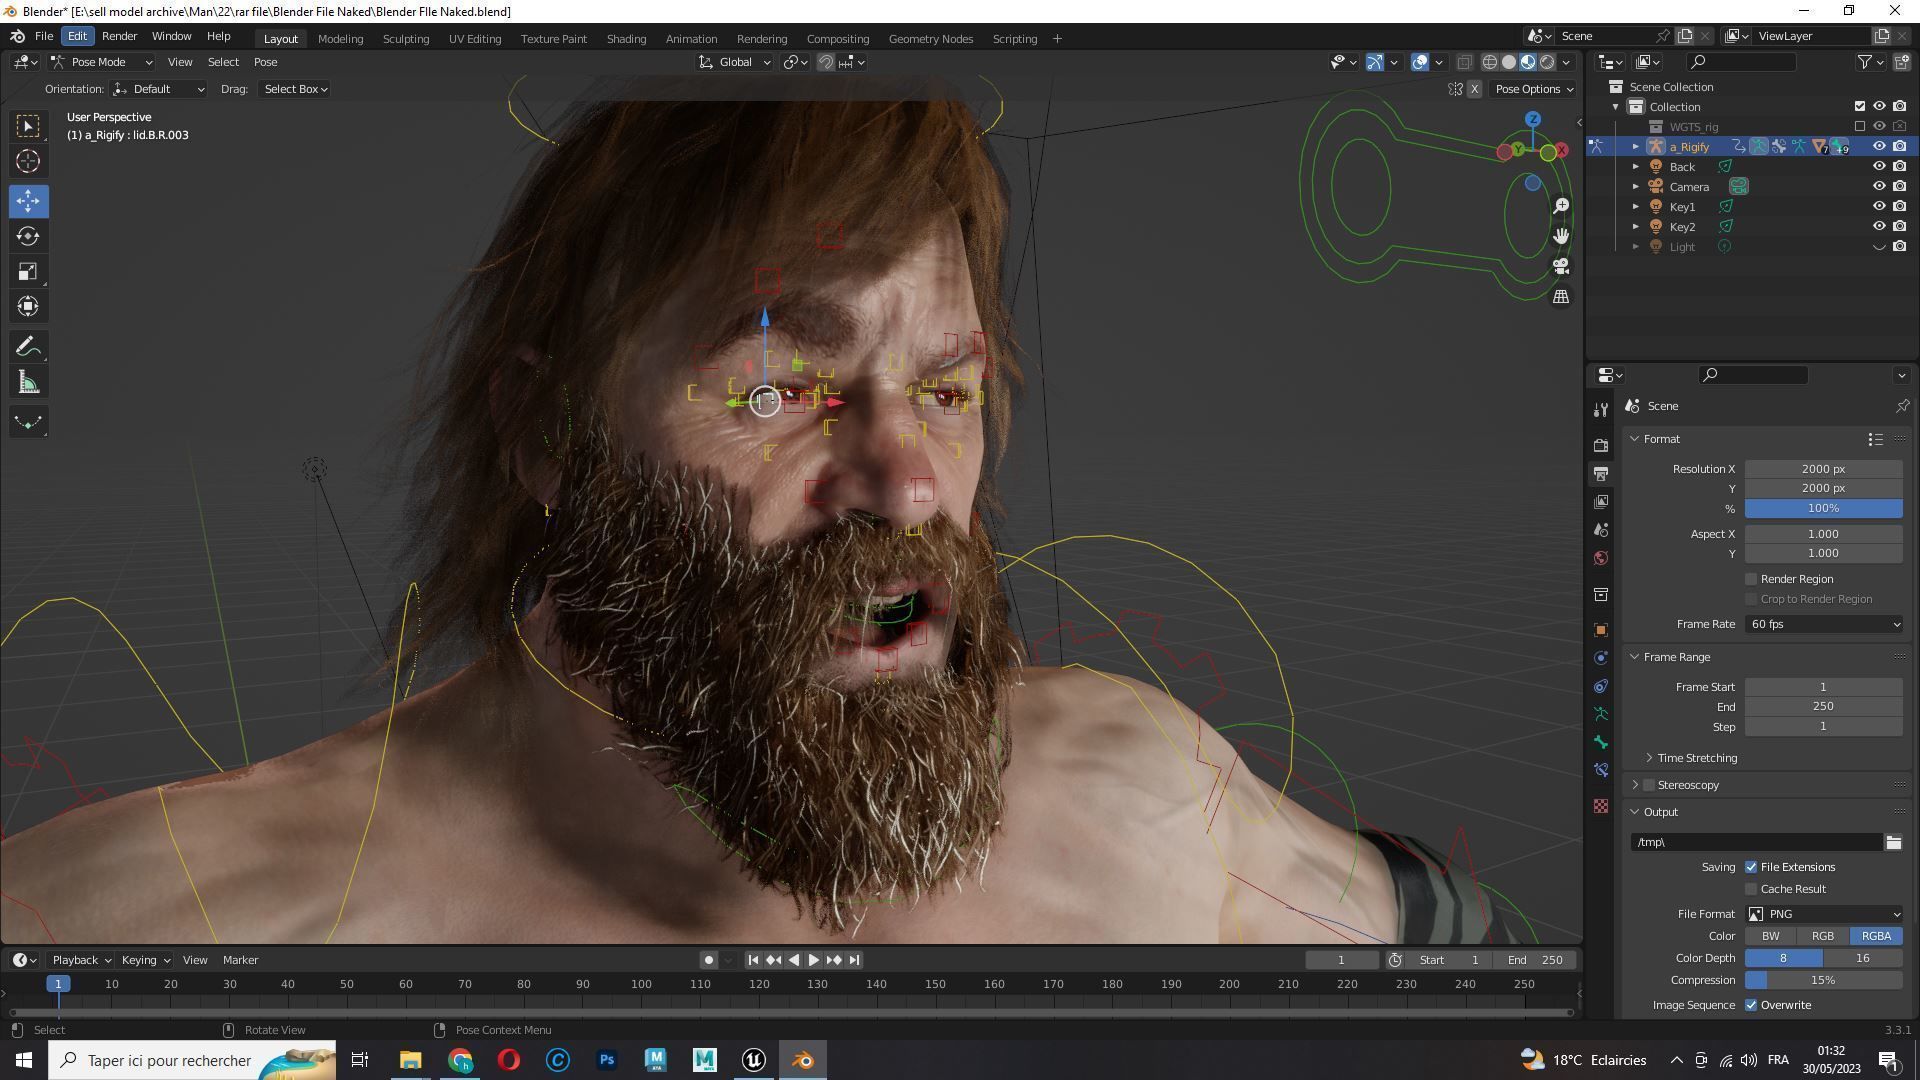This screenshot has width=1920, height=1080.
Task: Open the Frame Rate dropdown
Action: point(1823,624)
